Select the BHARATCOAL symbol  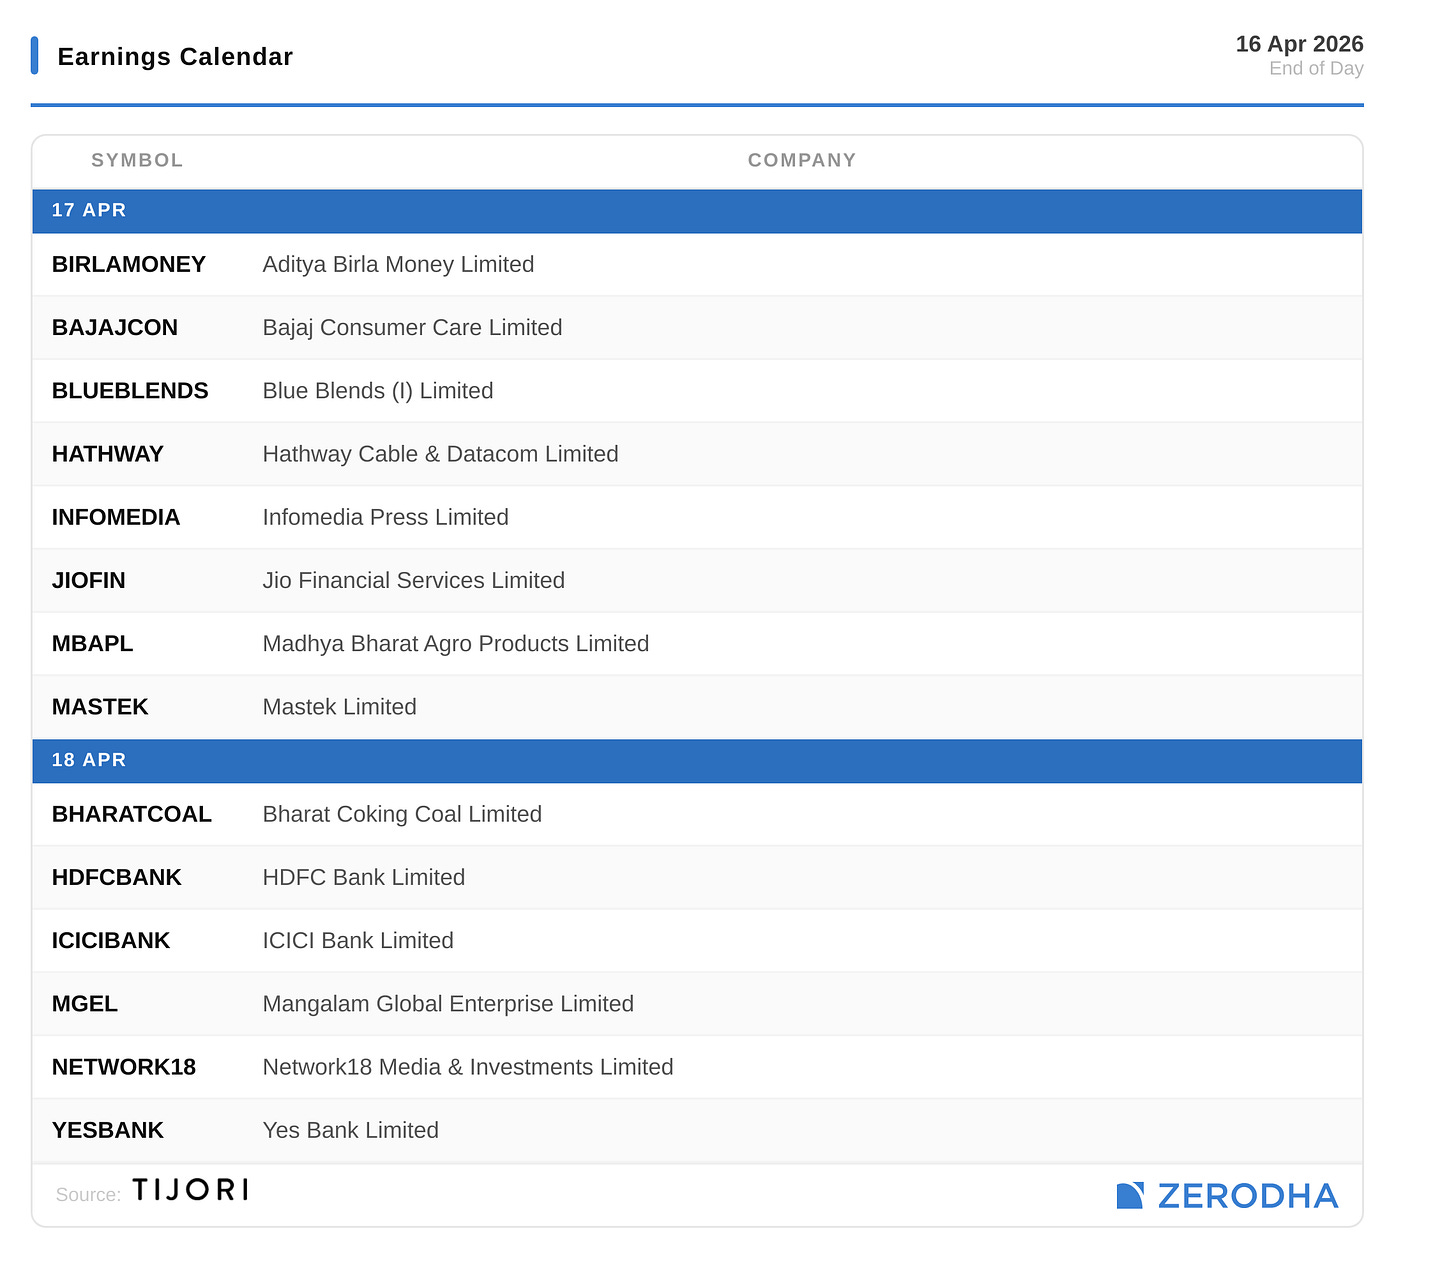tap(132, 814)
